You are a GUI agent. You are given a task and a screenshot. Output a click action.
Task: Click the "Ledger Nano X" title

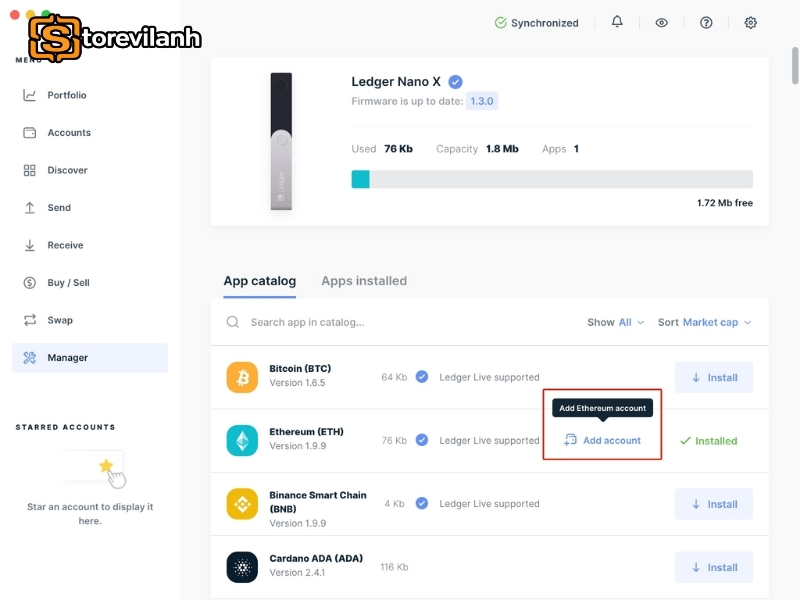pyautogui.click(x=395, y=82)
